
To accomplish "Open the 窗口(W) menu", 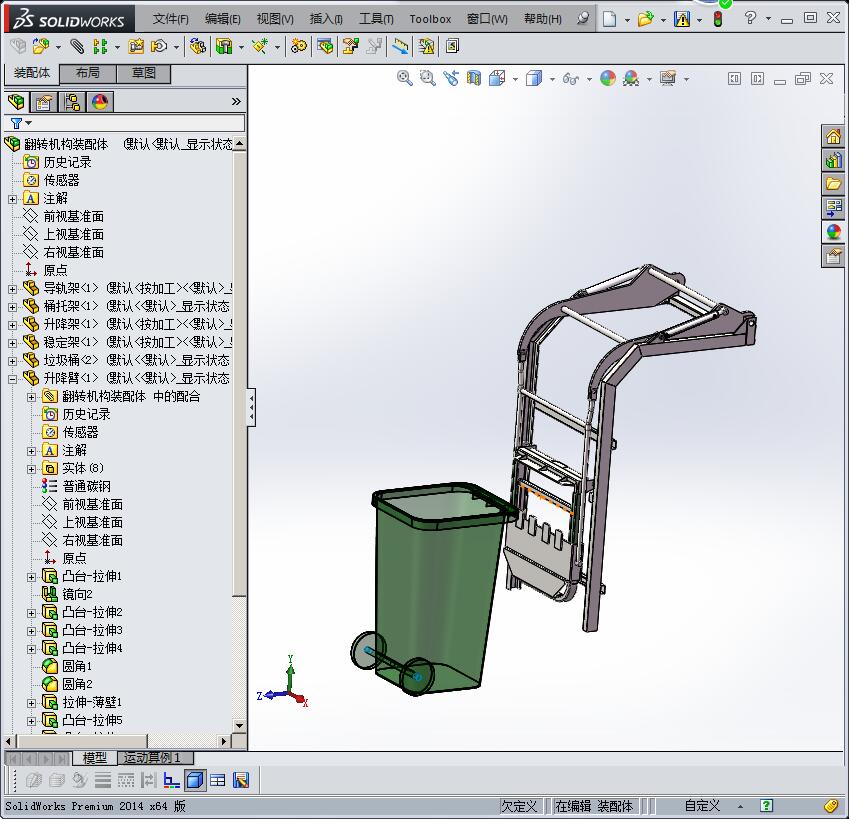I will point(487,19).
